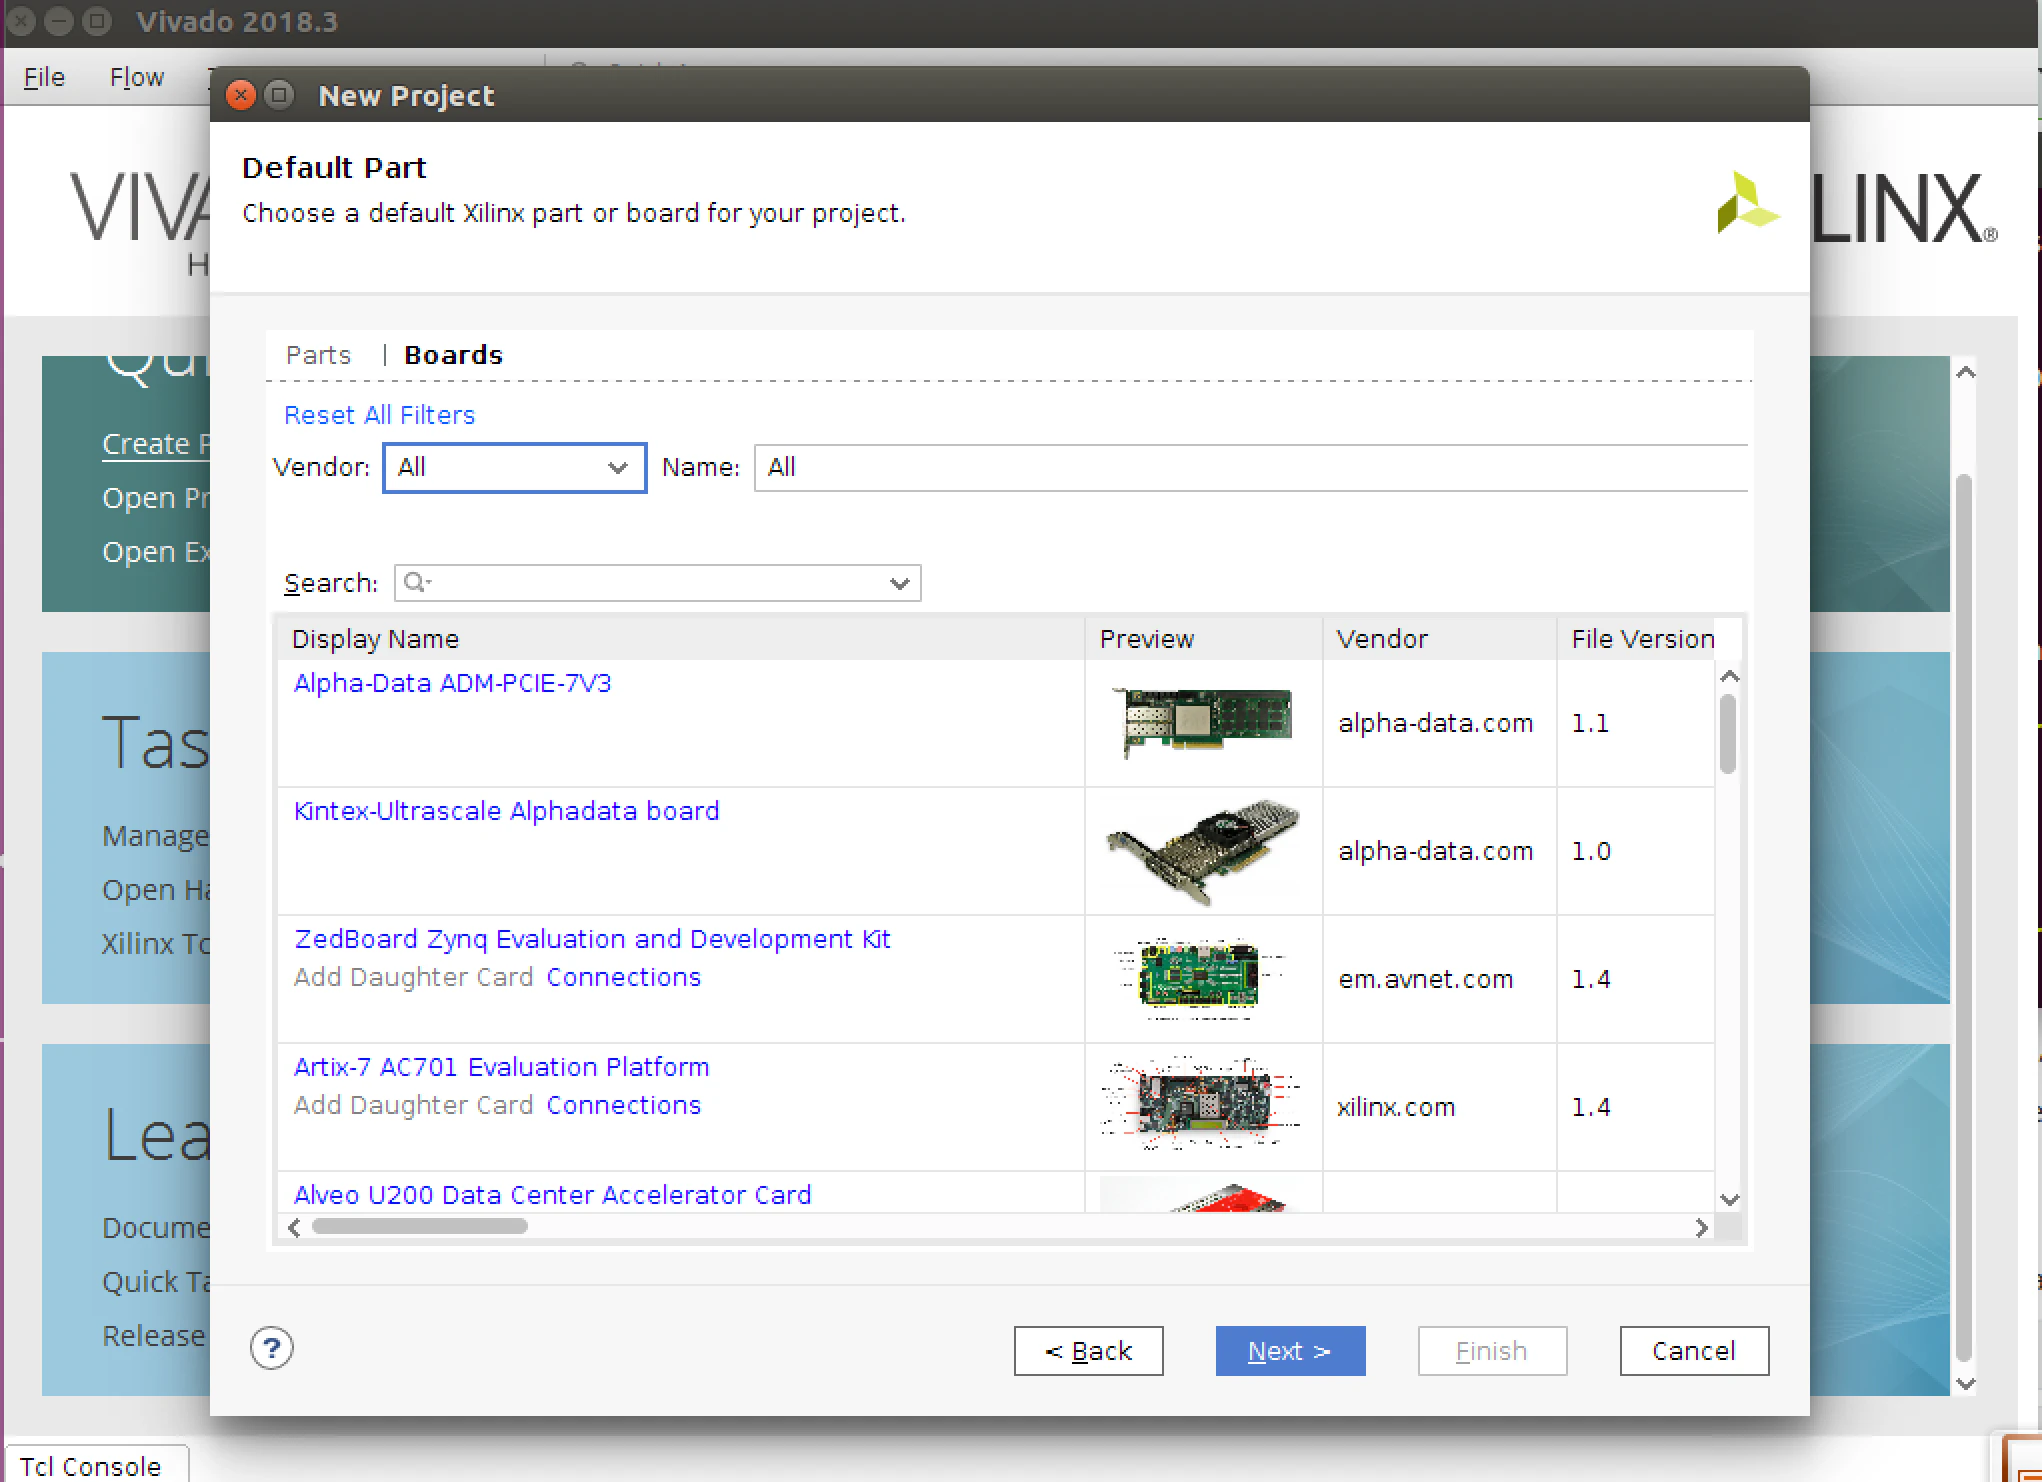Click main Vivado window scroll-down arrow
The height and width of the screenshot is (1482, 2042).
click(1965, 1384)
